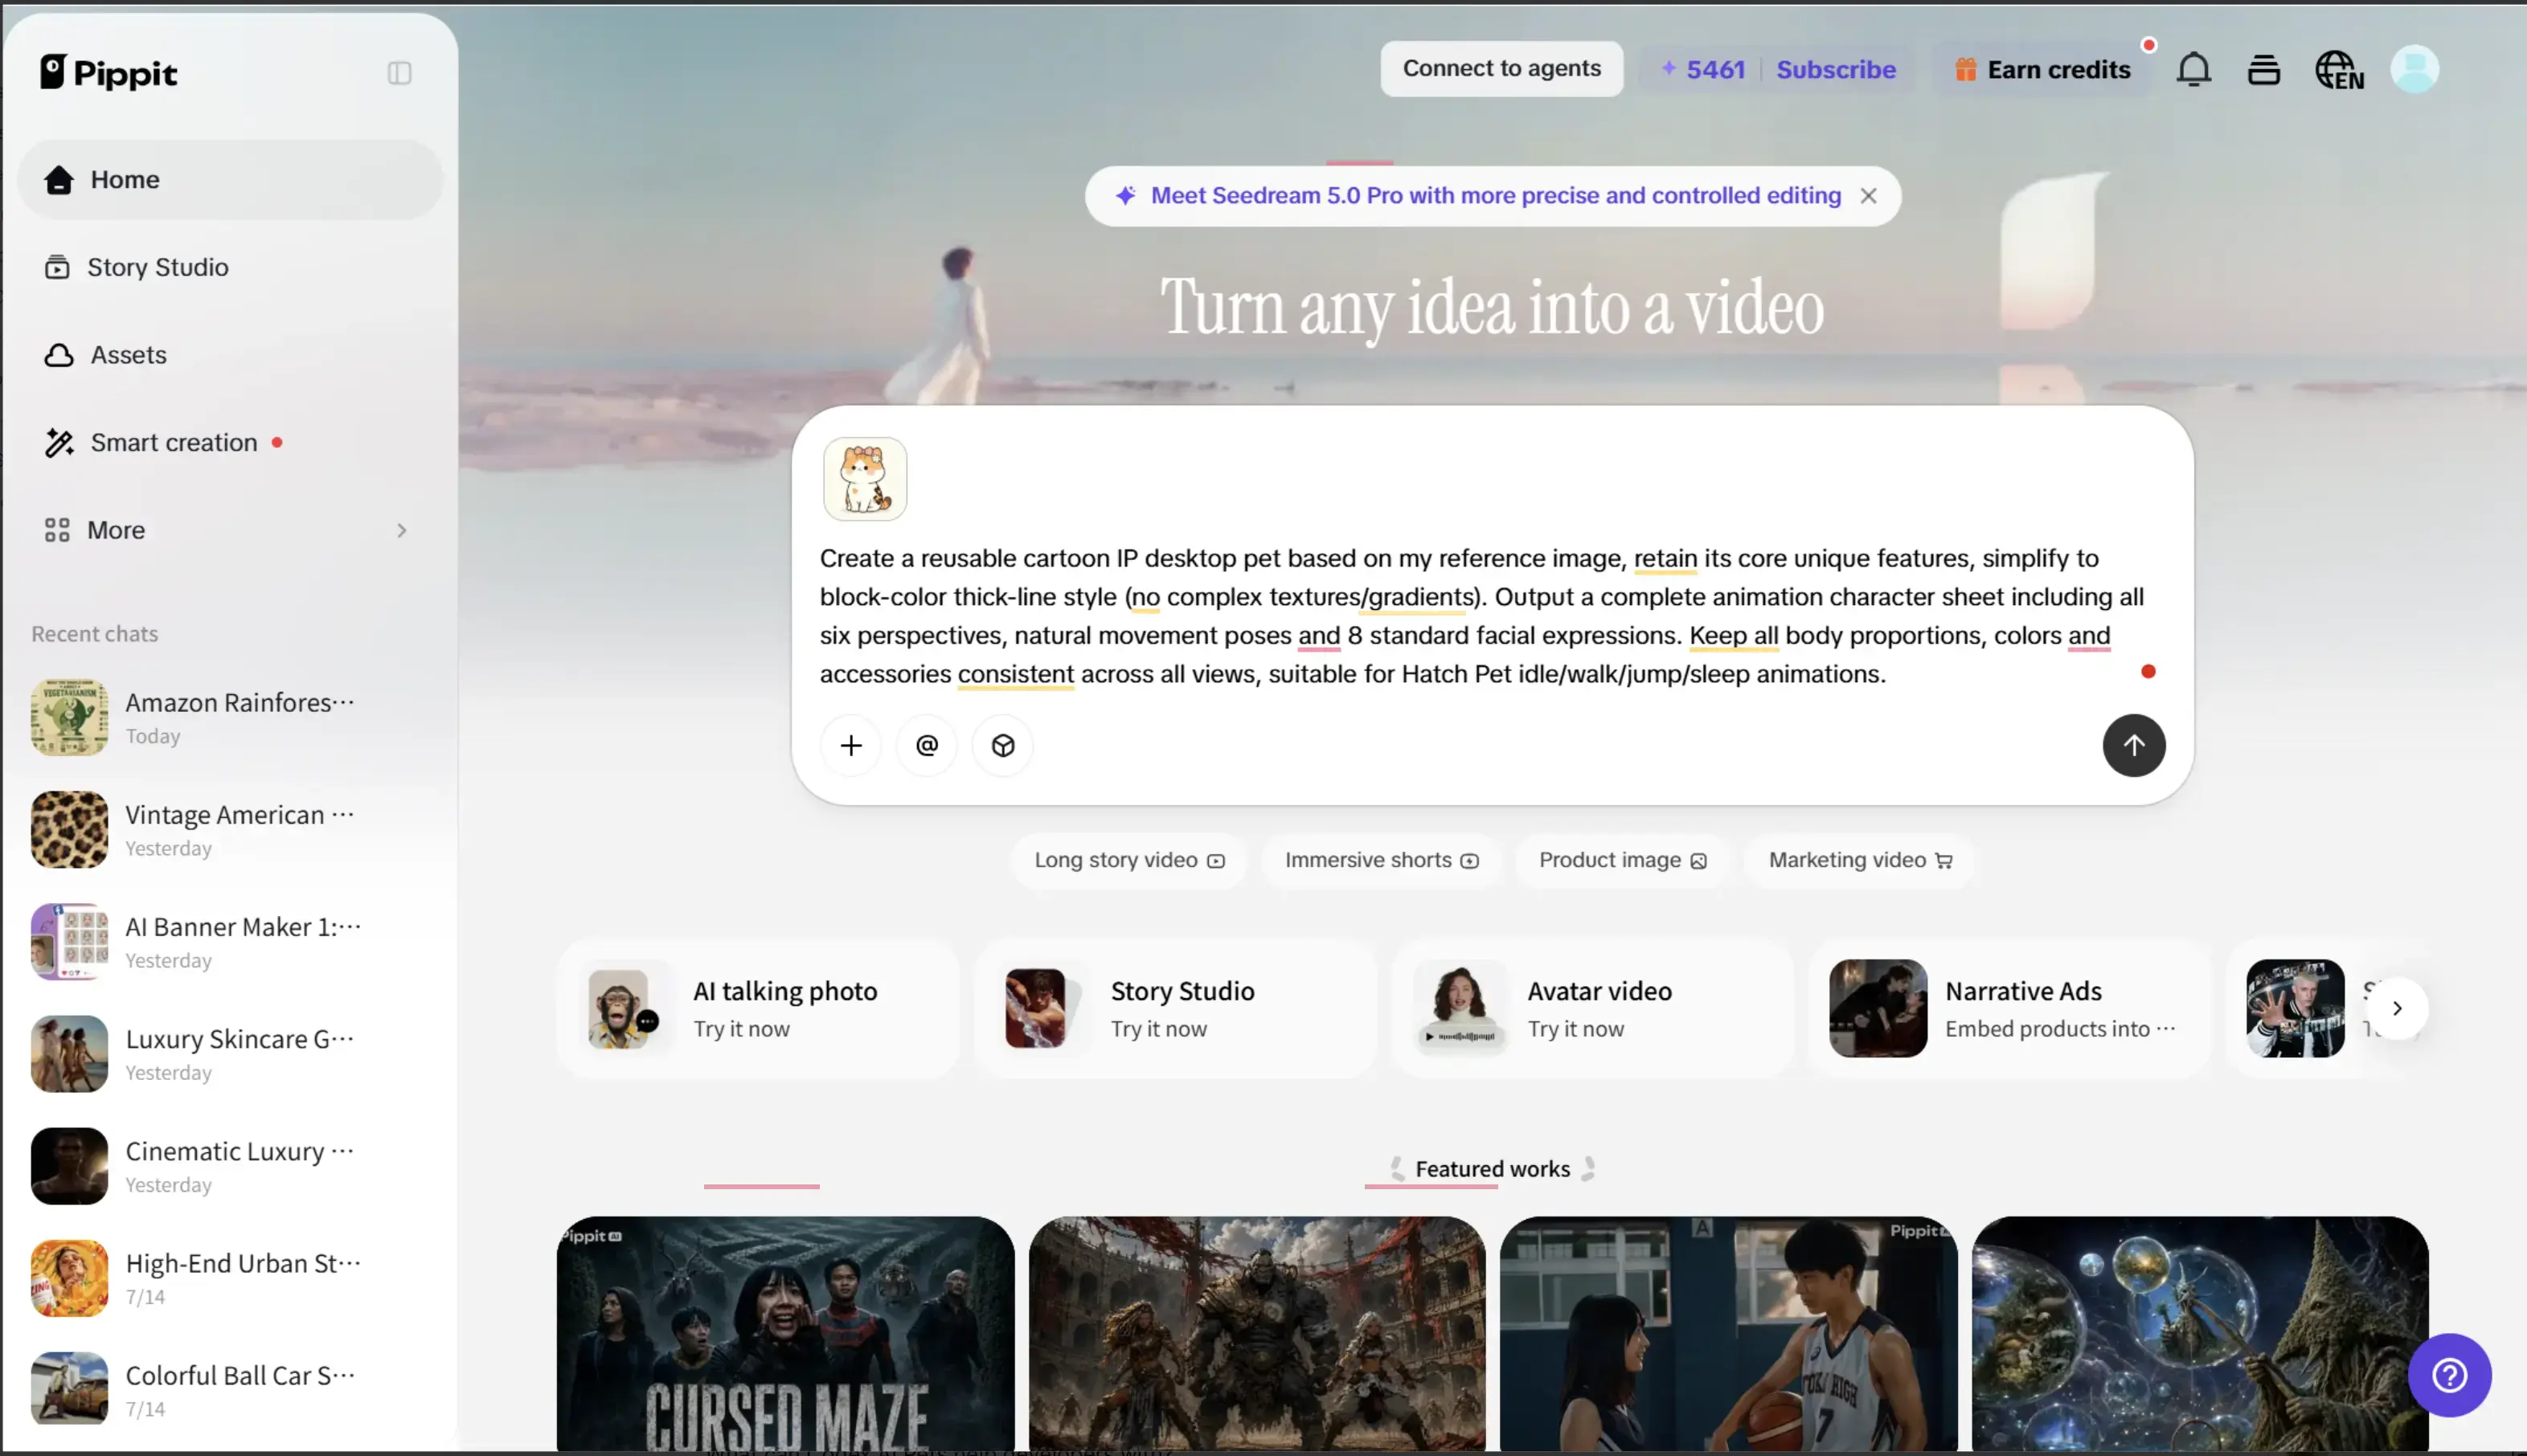Go to Home in sidebar
This screenshot has height=1456, width=2527.
[229, 180]
